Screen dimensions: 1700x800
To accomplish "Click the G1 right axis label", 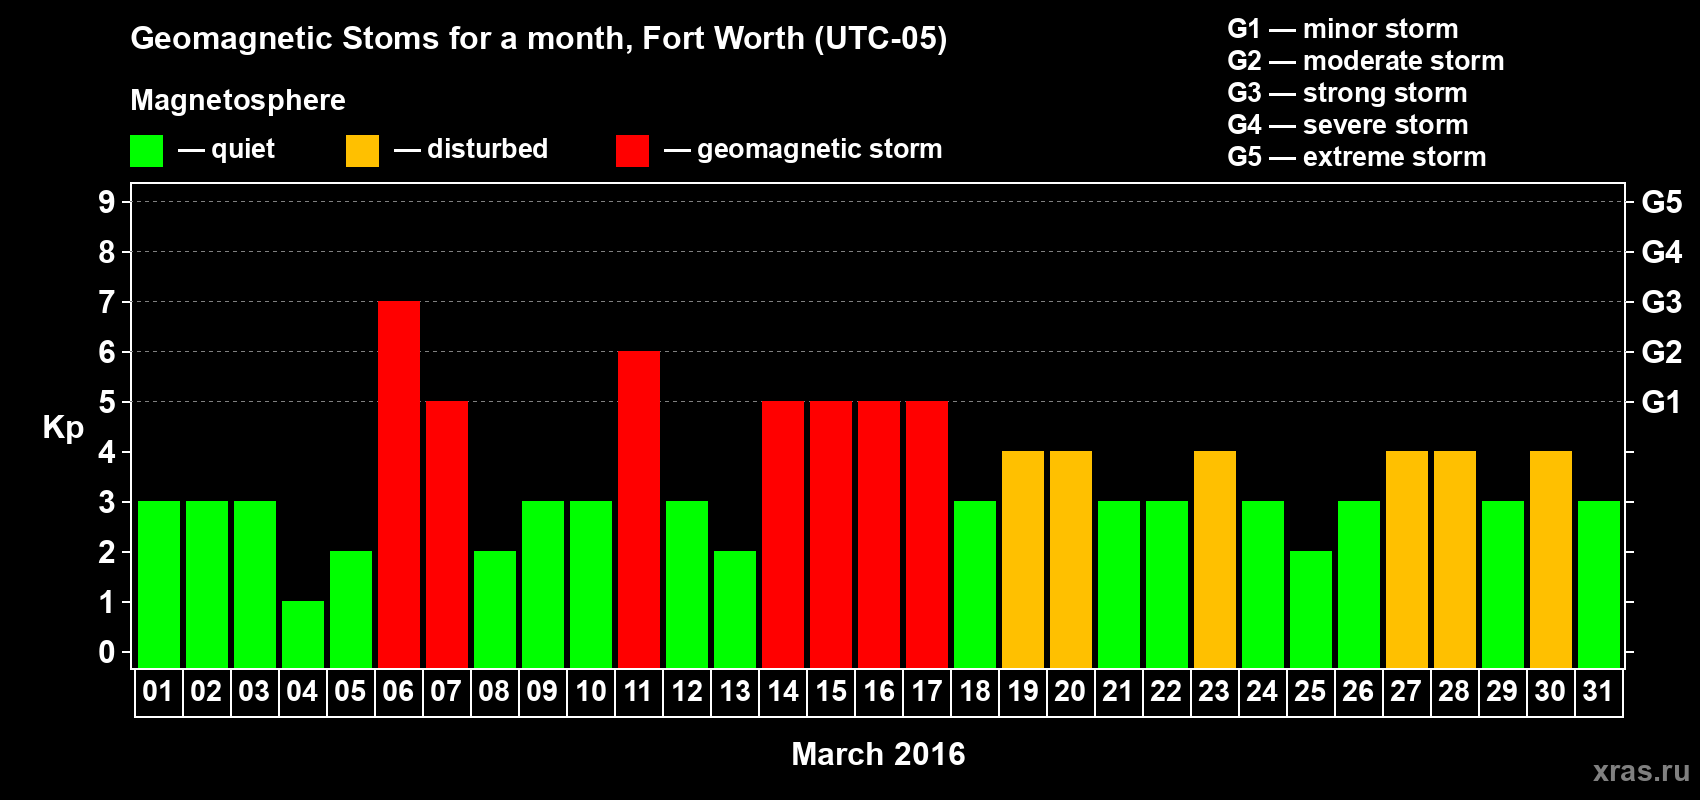I will pyautogui.click(x=1662, y=402).
